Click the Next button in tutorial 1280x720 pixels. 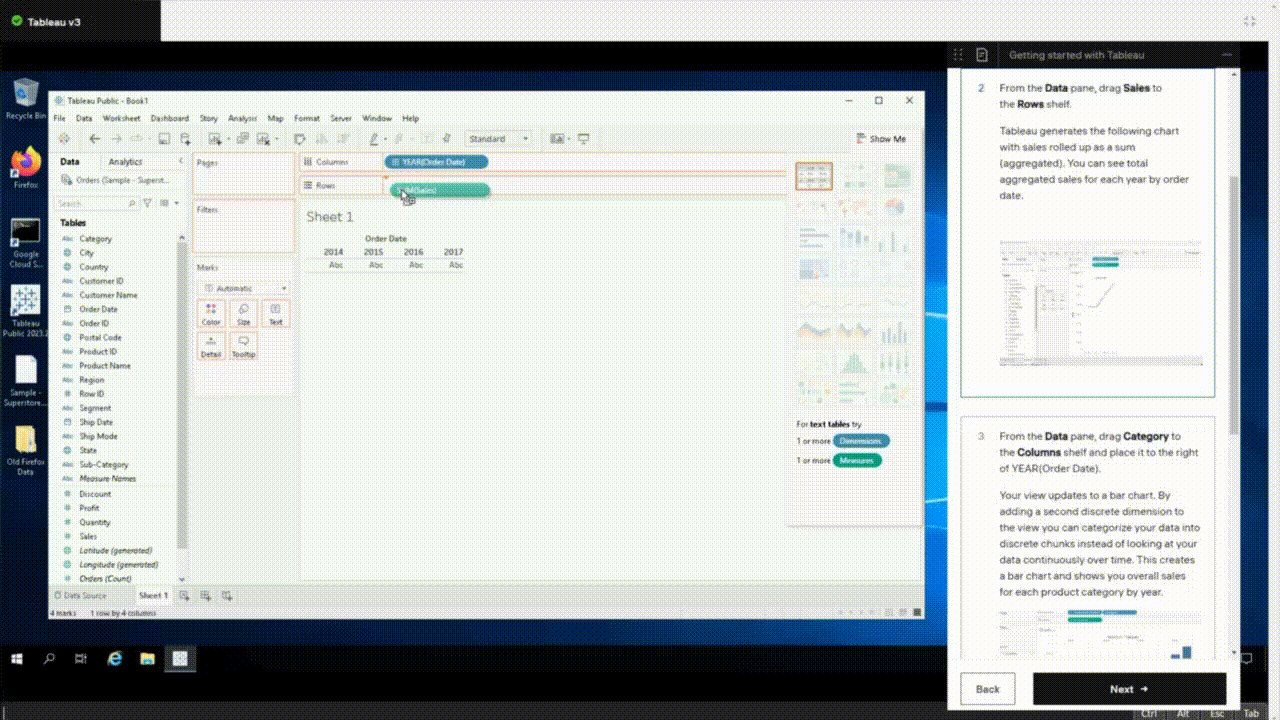(x=1129, y=689)
